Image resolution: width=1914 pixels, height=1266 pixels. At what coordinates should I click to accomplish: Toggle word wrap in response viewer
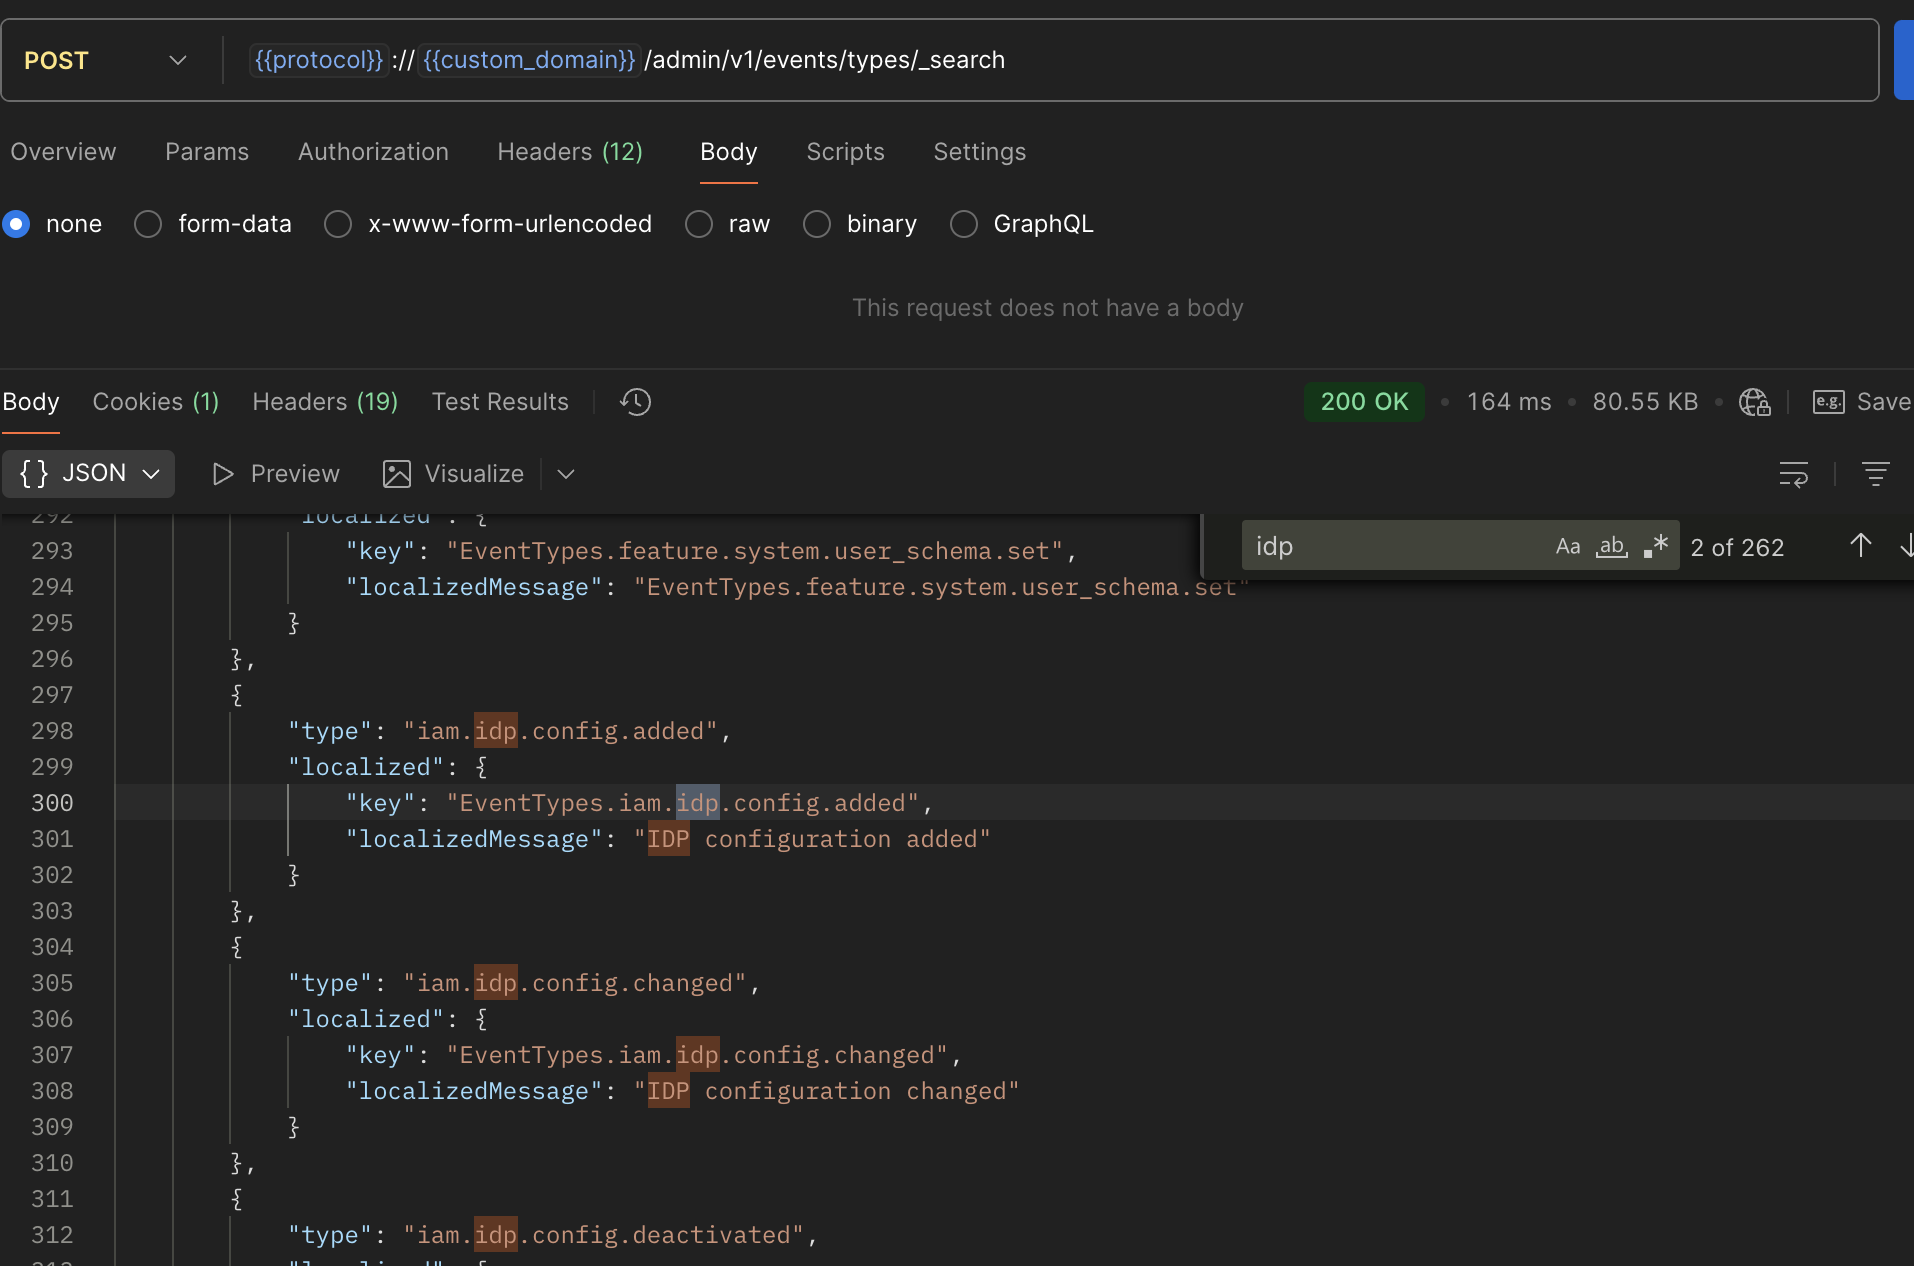tap(1793, 474)
